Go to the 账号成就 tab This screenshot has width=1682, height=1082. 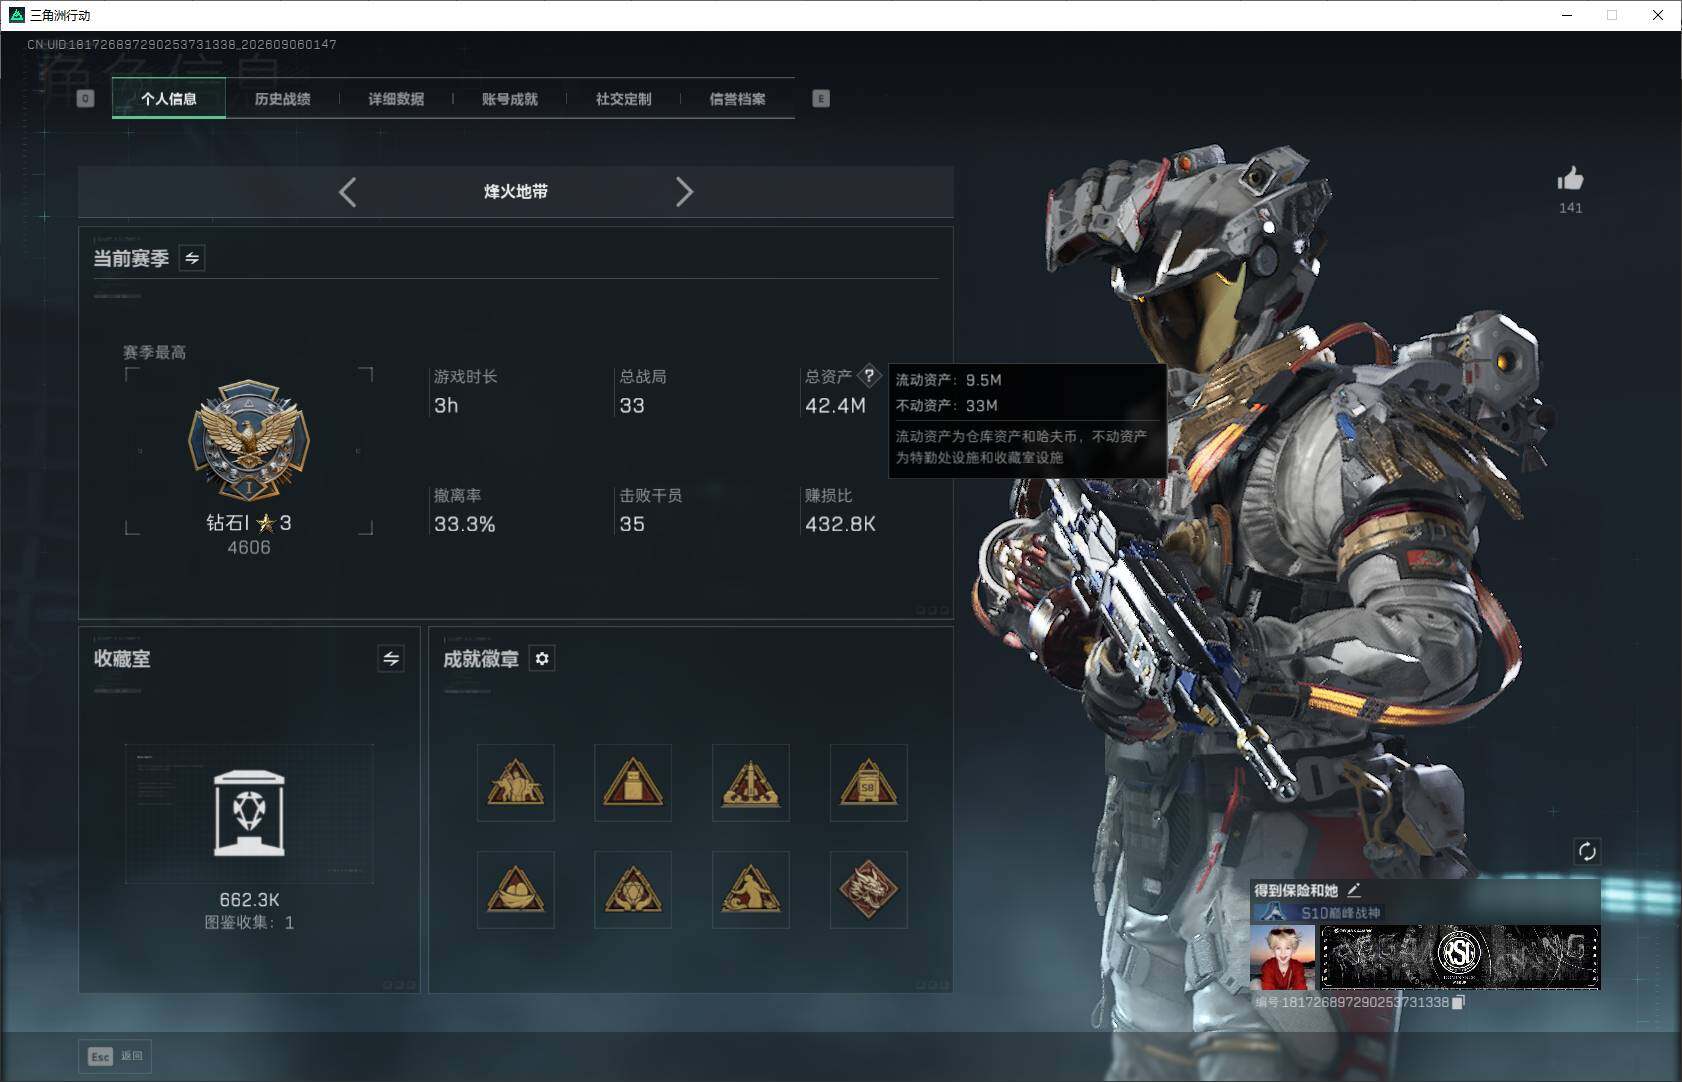(510, 98)
